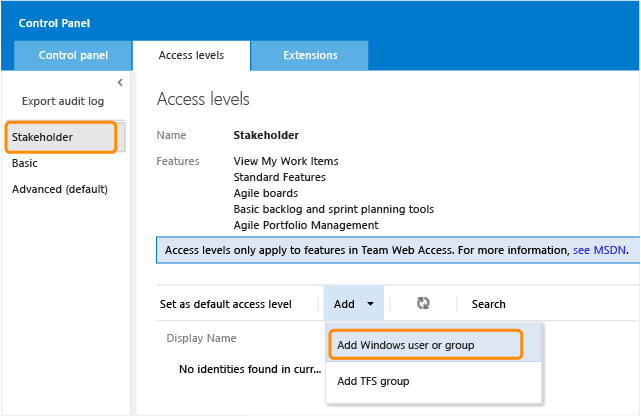Click Export audit log
641x417 pixels.
[63, 101]
